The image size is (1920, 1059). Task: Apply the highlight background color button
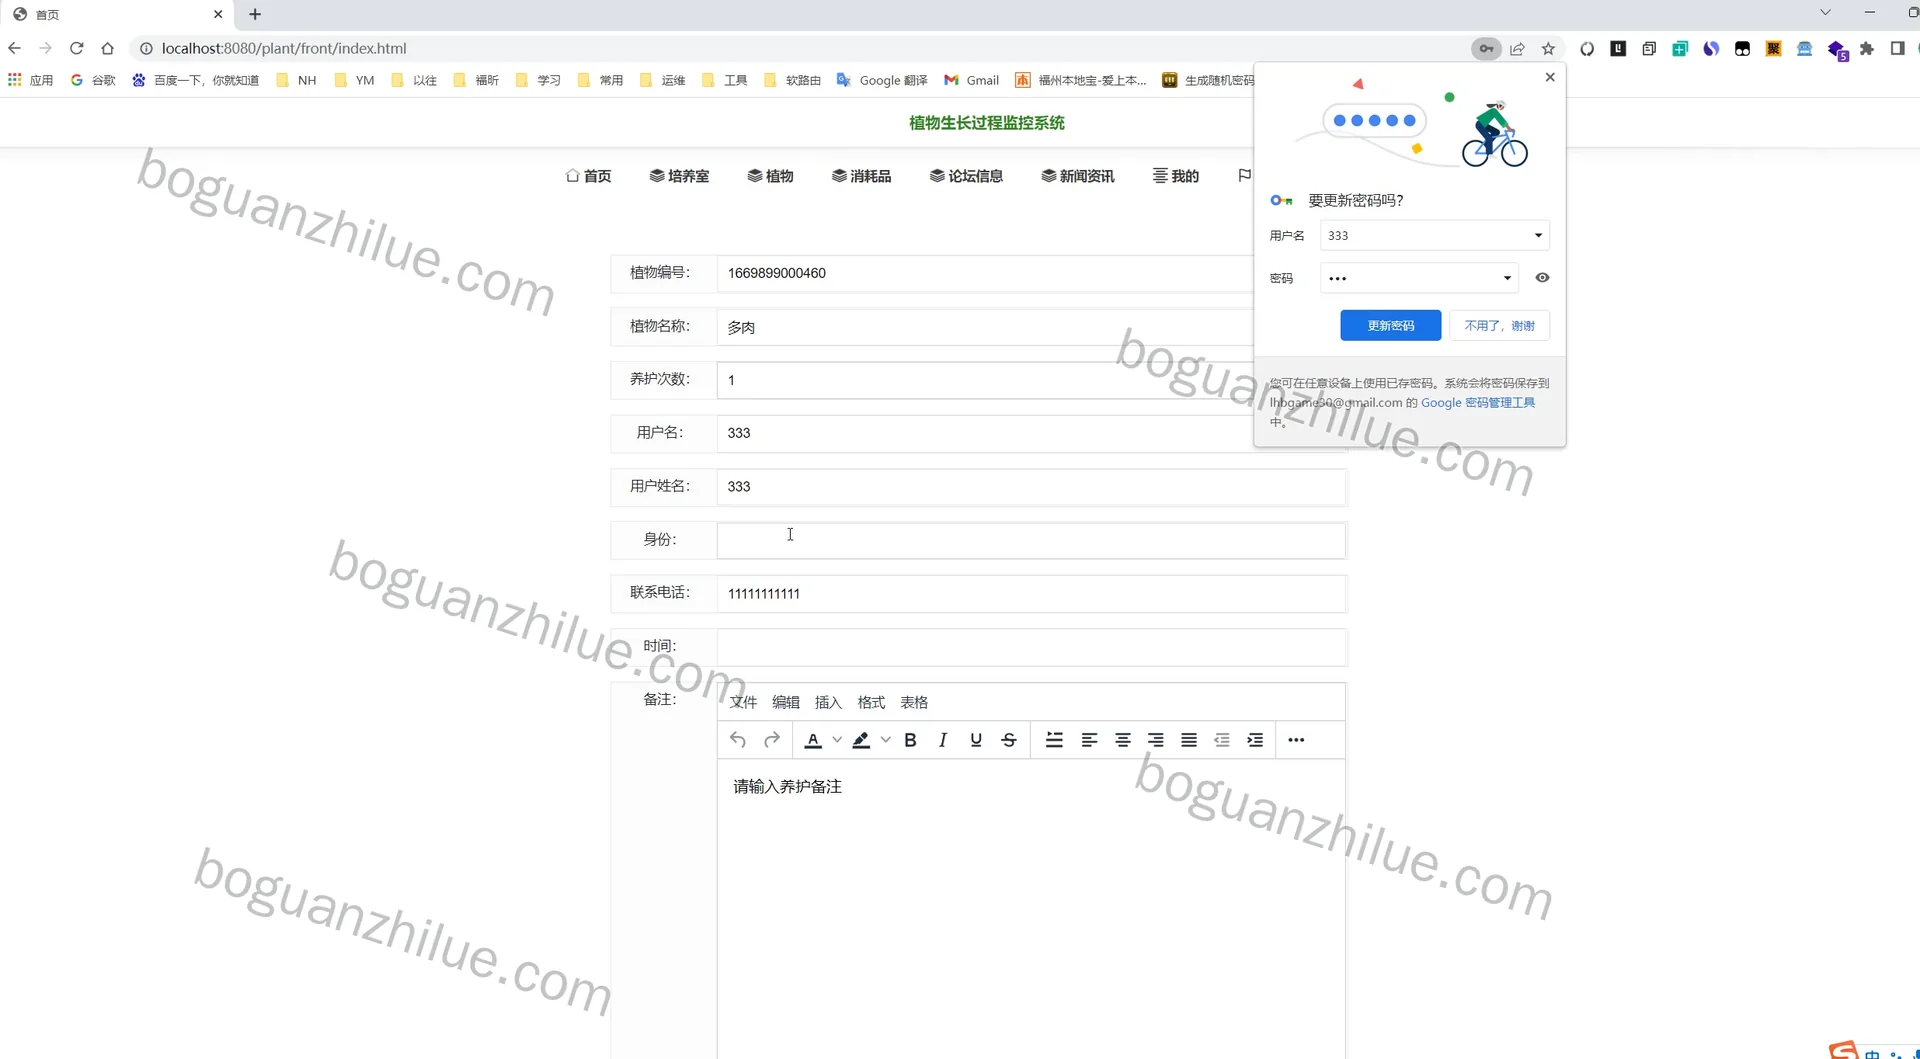(861, 740)
